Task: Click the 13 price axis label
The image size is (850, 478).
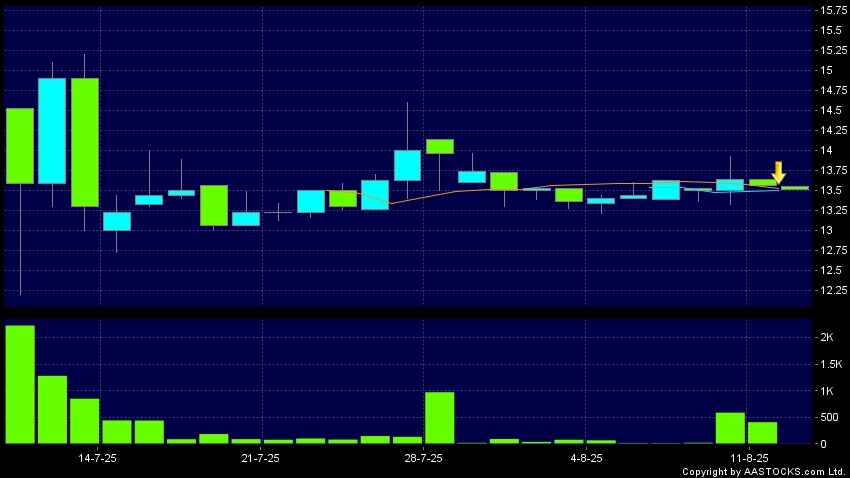Action: (826, 230)
